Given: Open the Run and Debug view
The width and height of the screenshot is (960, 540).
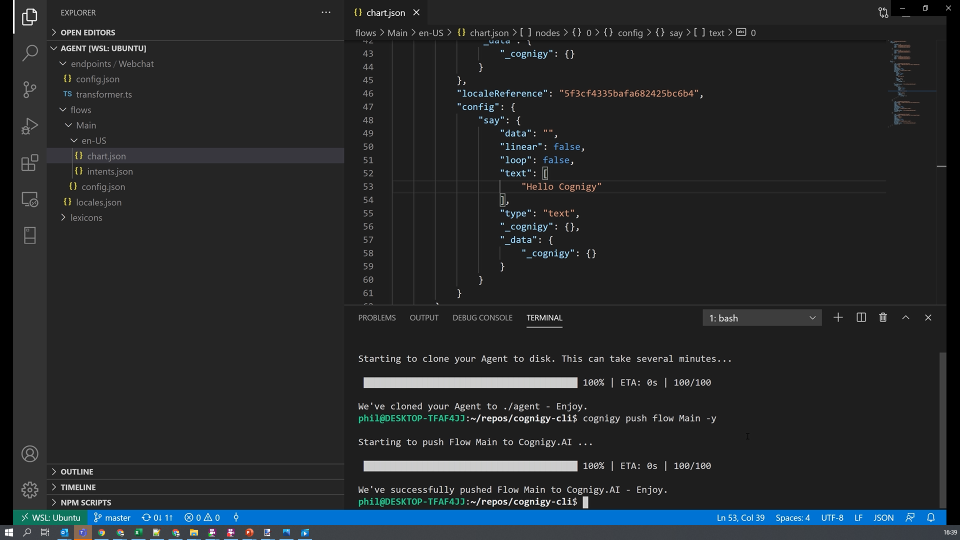Looking at the screenshot, I should [x=30, y=126].
